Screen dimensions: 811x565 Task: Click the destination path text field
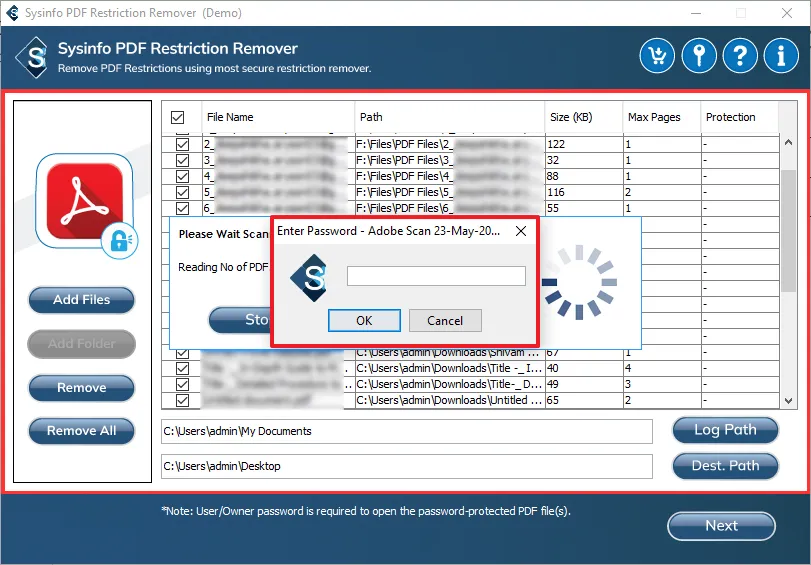pyautogui.click(x=407, y=467)
